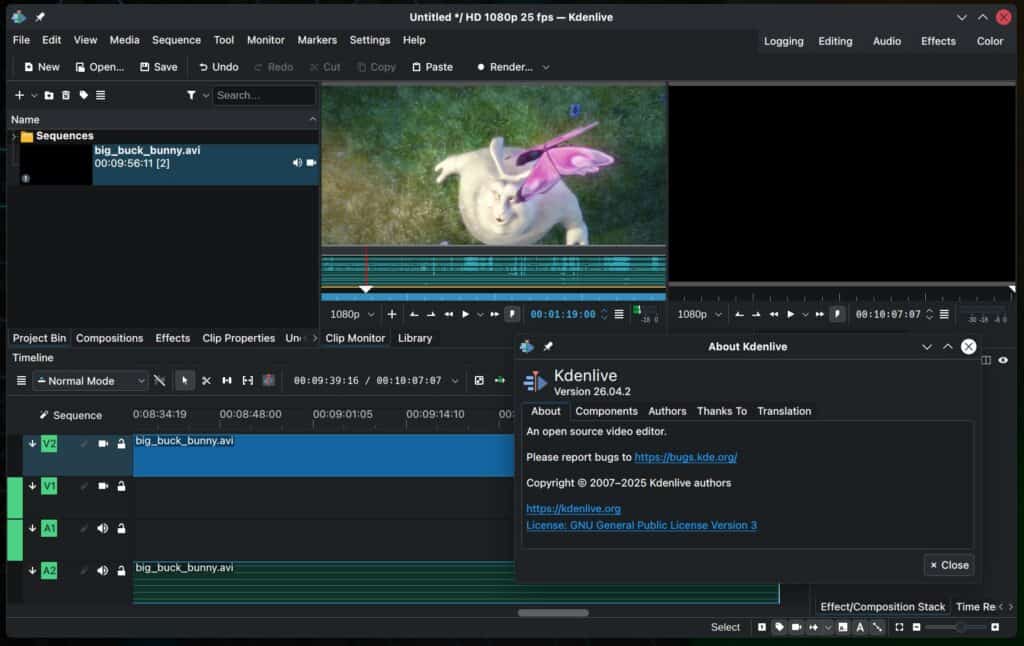Viewport: 1024px width, 646px height.
Task: Hide video on track V1
Action: click(103, 486)
